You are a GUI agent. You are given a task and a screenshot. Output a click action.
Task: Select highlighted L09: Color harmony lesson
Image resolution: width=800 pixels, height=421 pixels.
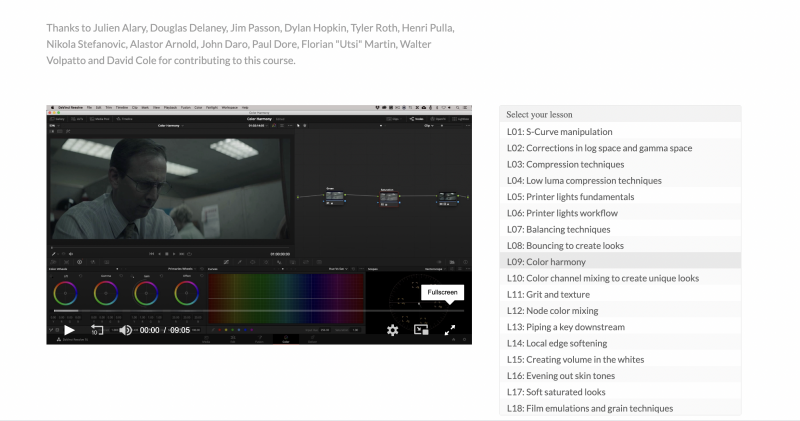pos(620,262)
